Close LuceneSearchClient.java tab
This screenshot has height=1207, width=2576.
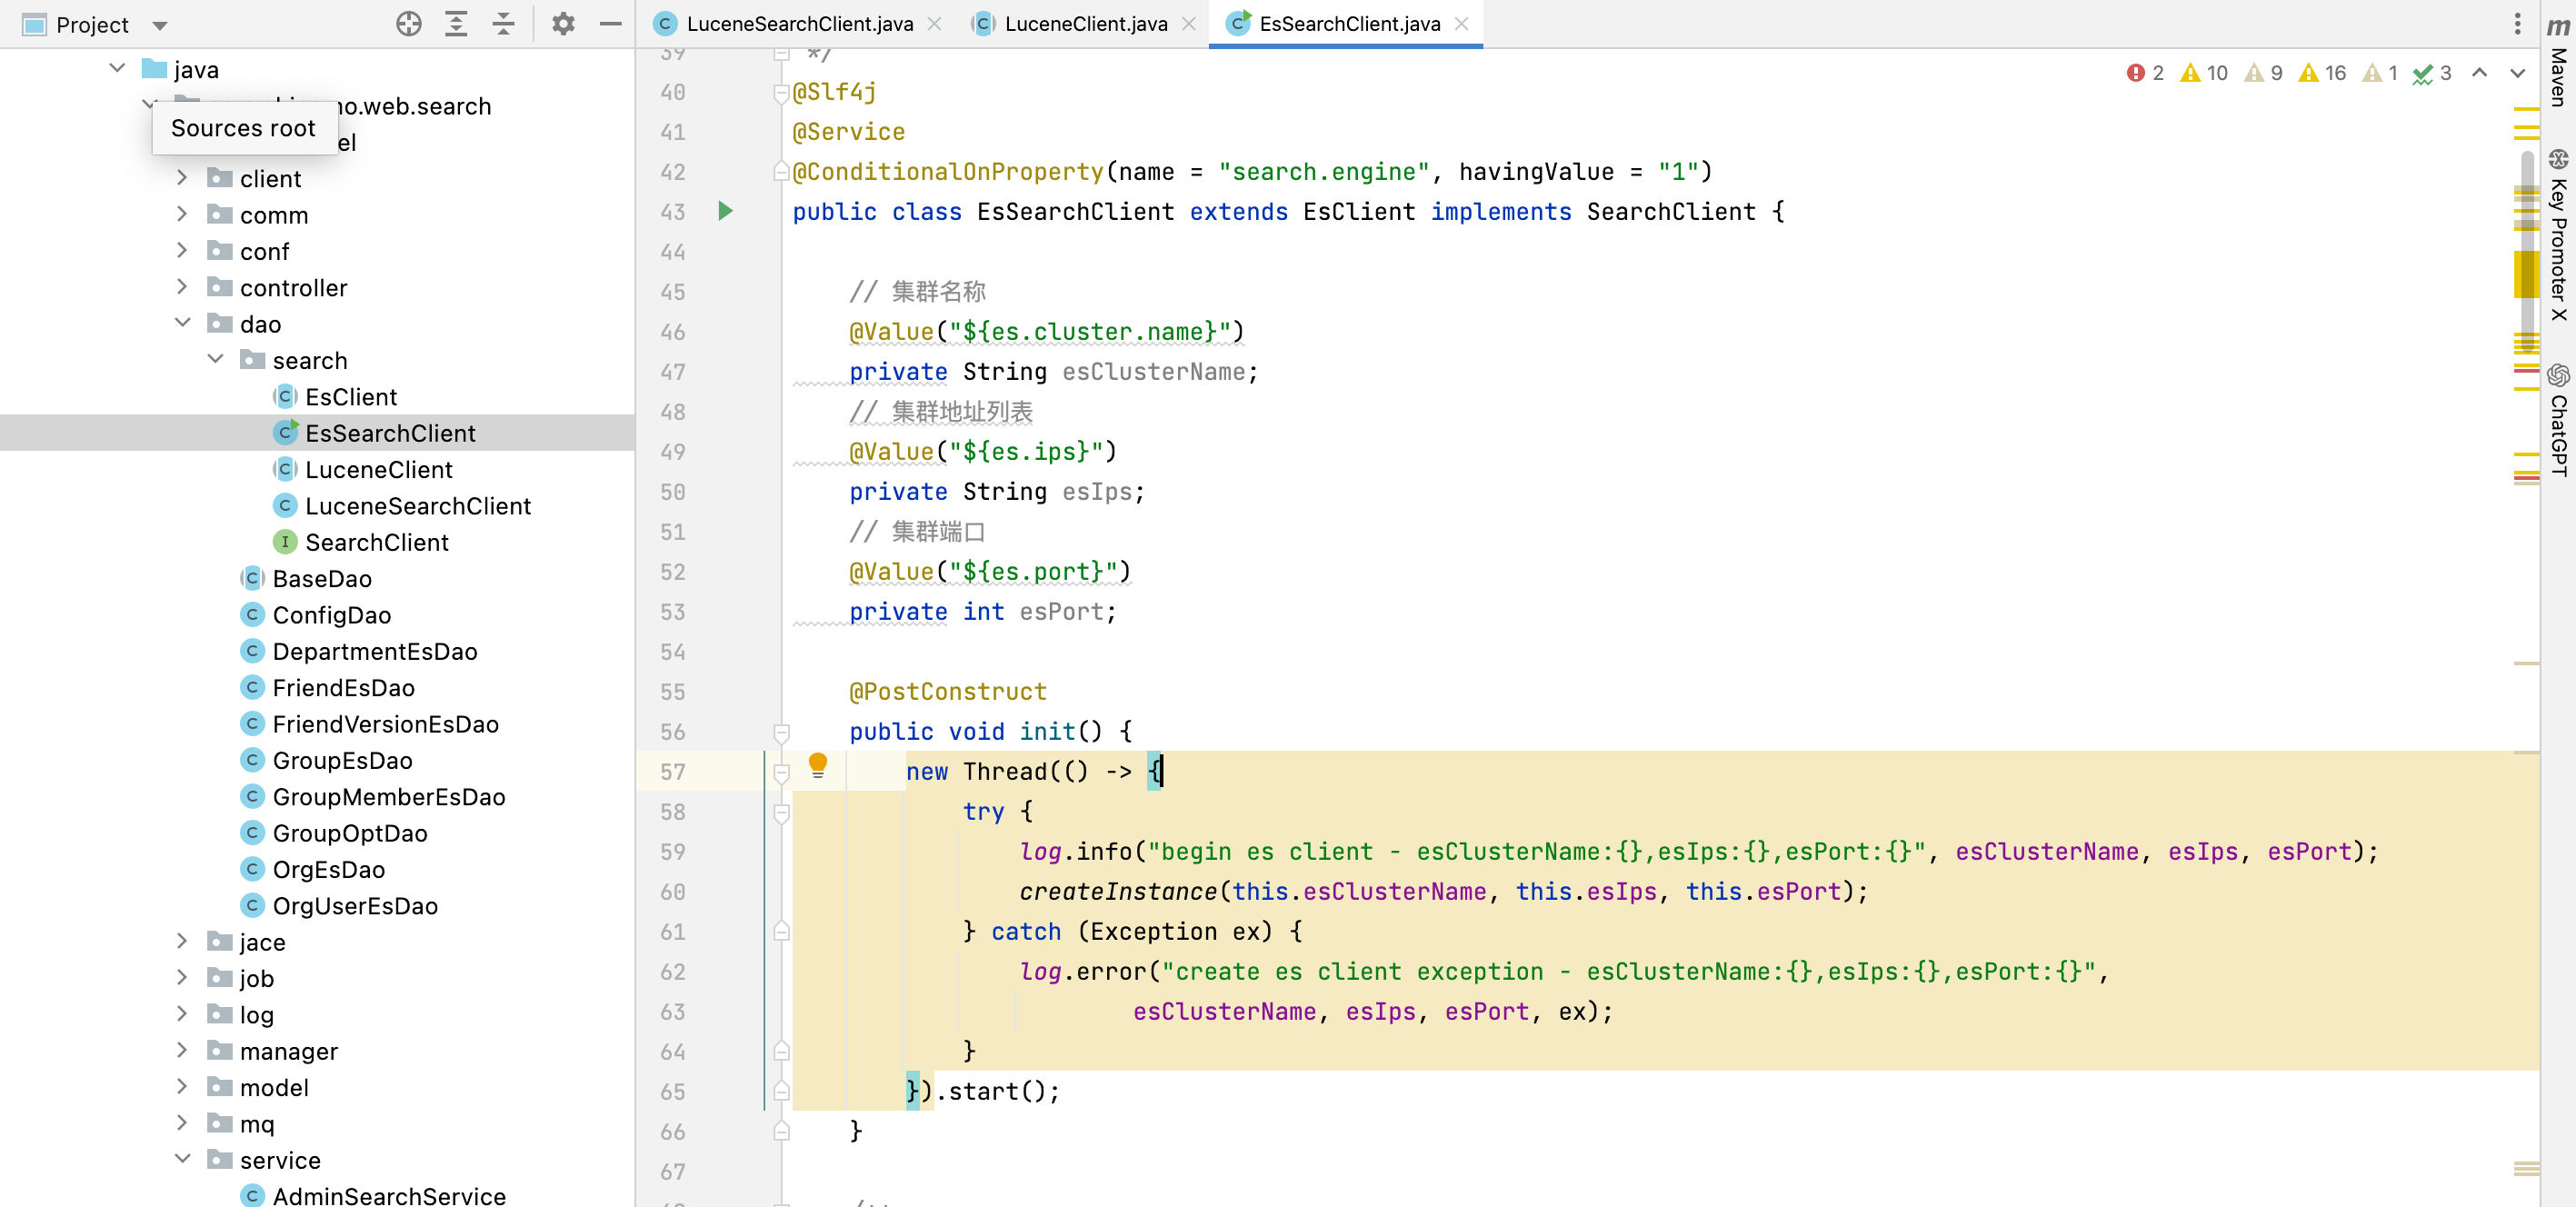pyautogui.click(x=934, y=24)
